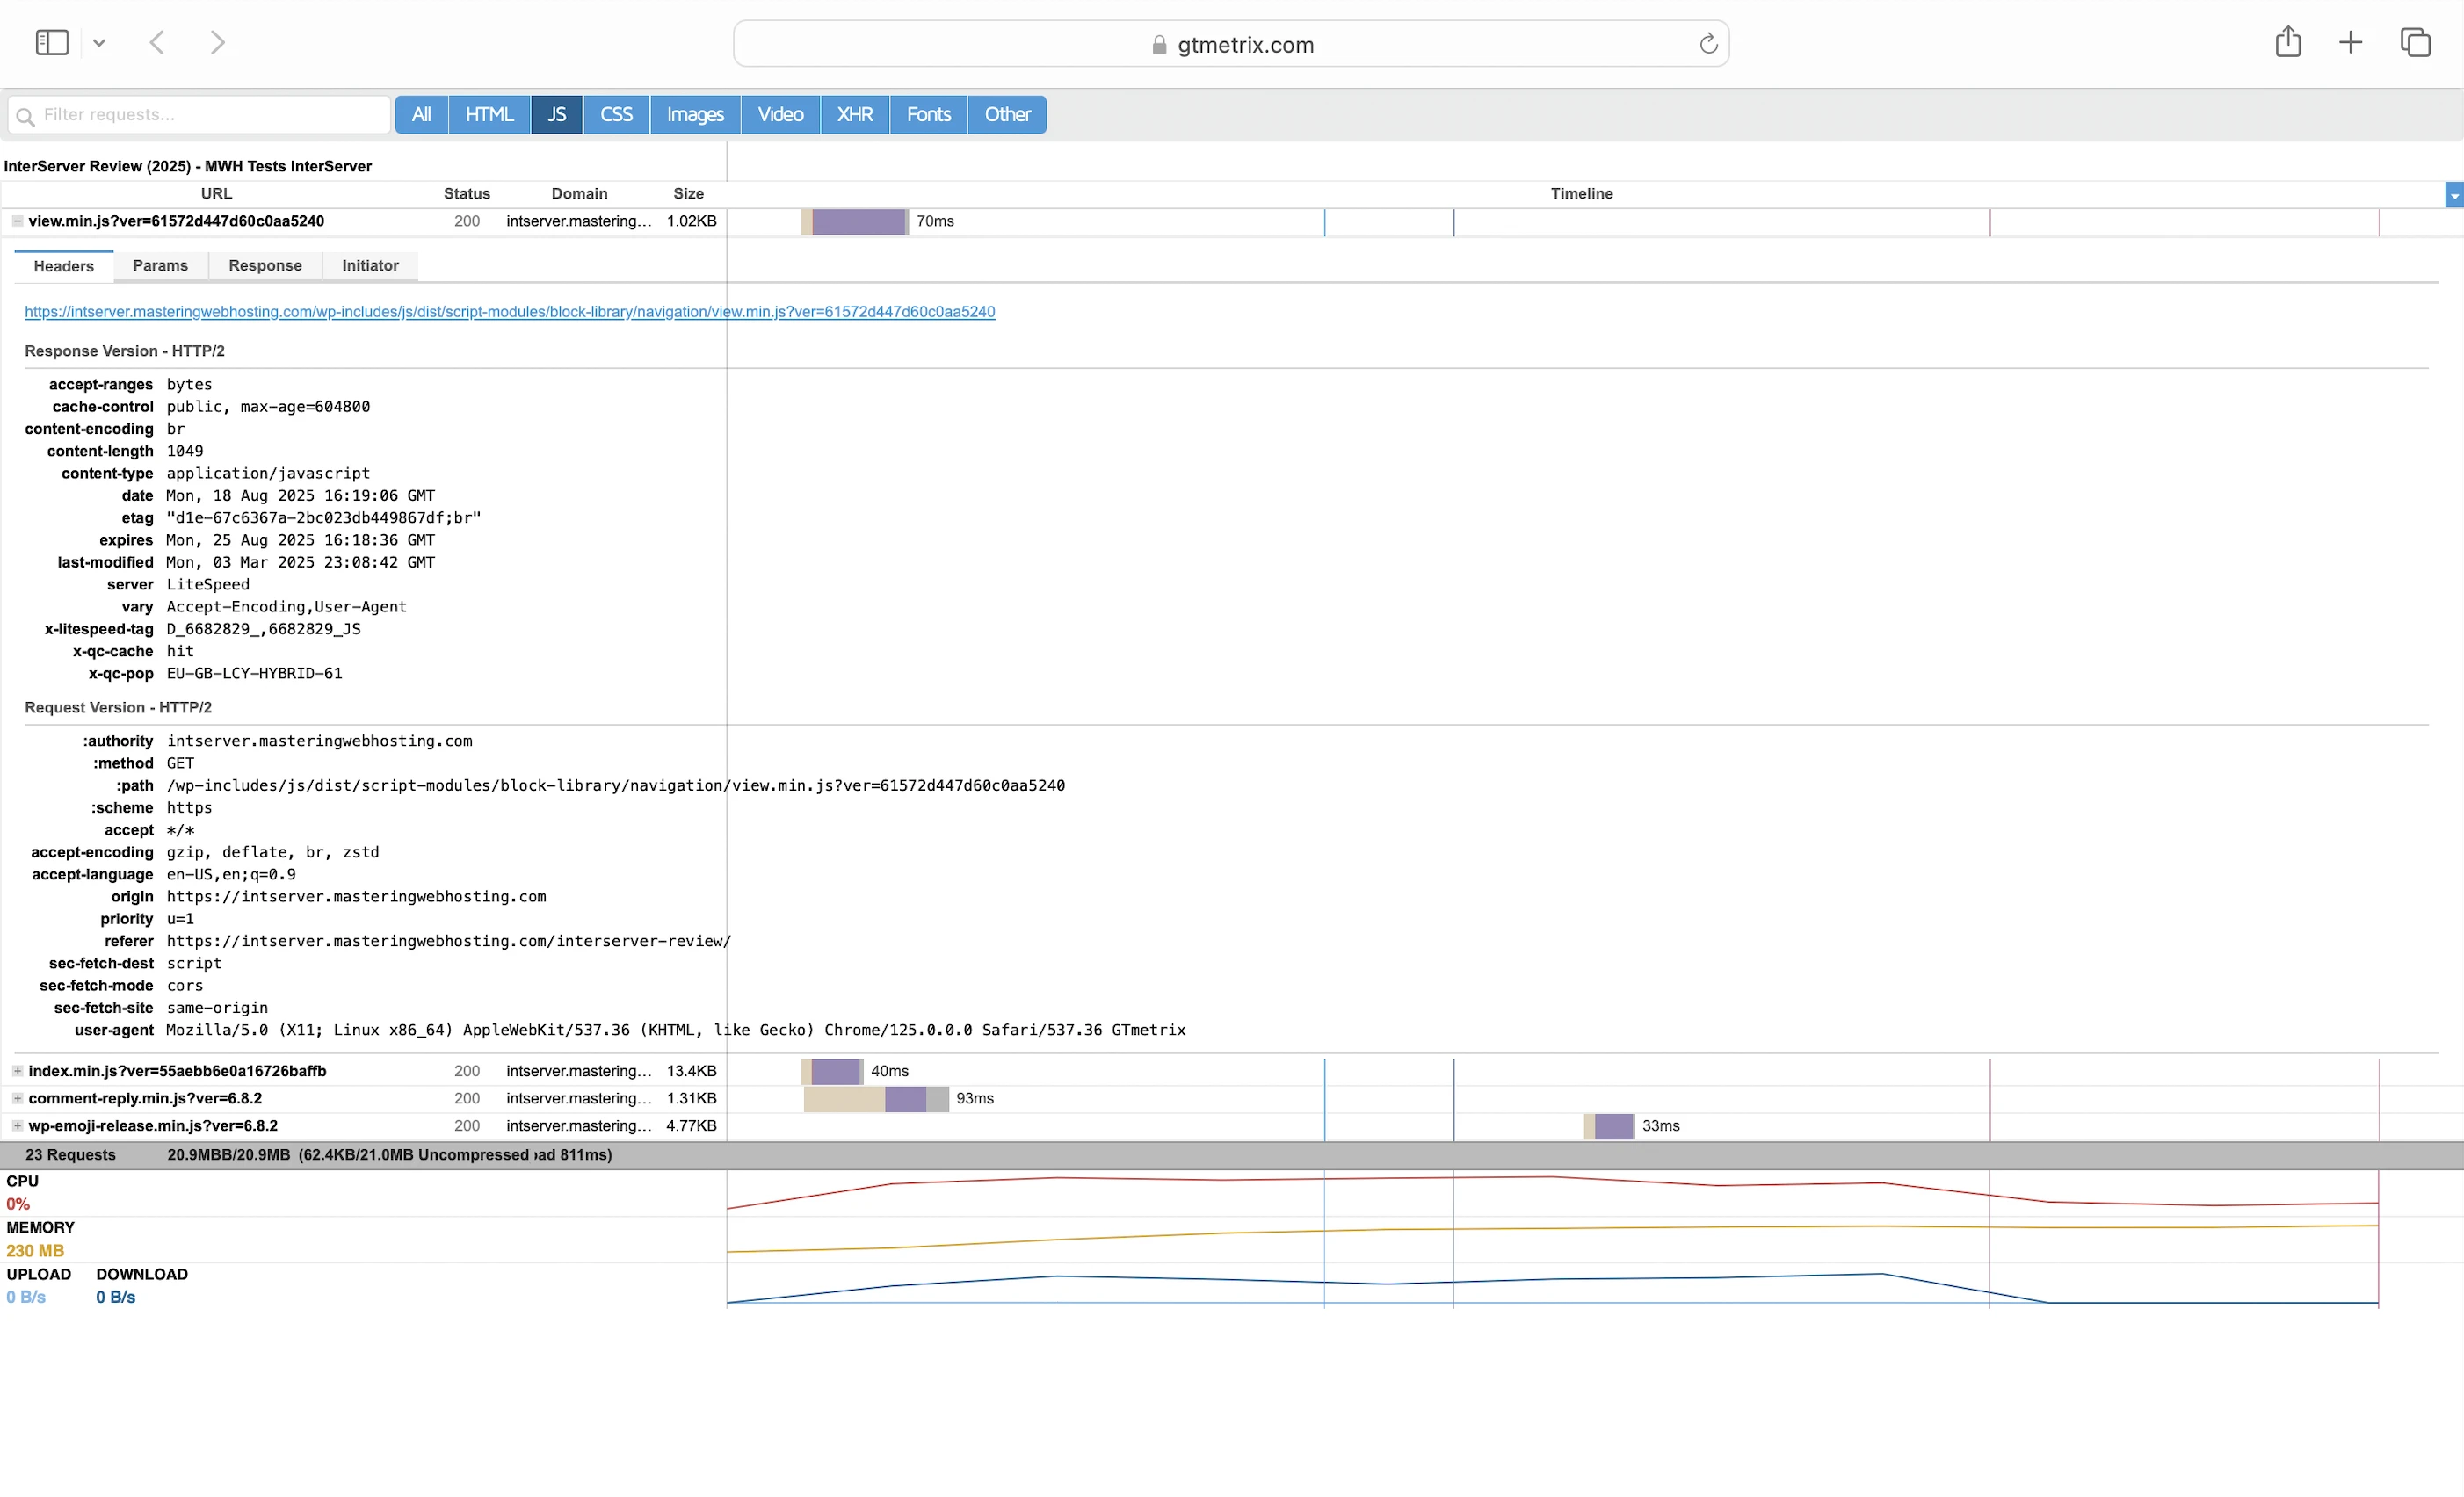Open a new tab with plus icon
Viewport: 2464px width, 1497px height.
click(x=2350, y=42)
